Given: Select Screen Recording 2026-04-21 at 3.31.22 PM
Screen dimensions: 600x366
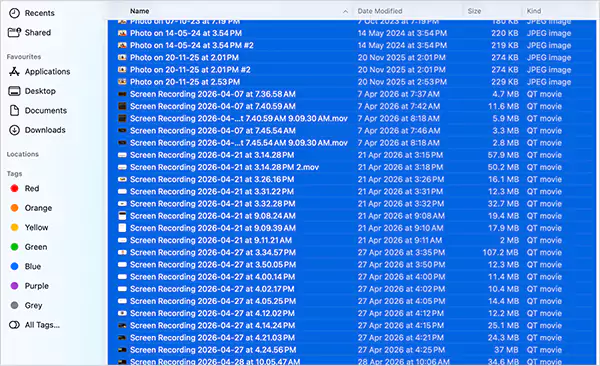Looking at the screenshot, I should tap(212, 192).
